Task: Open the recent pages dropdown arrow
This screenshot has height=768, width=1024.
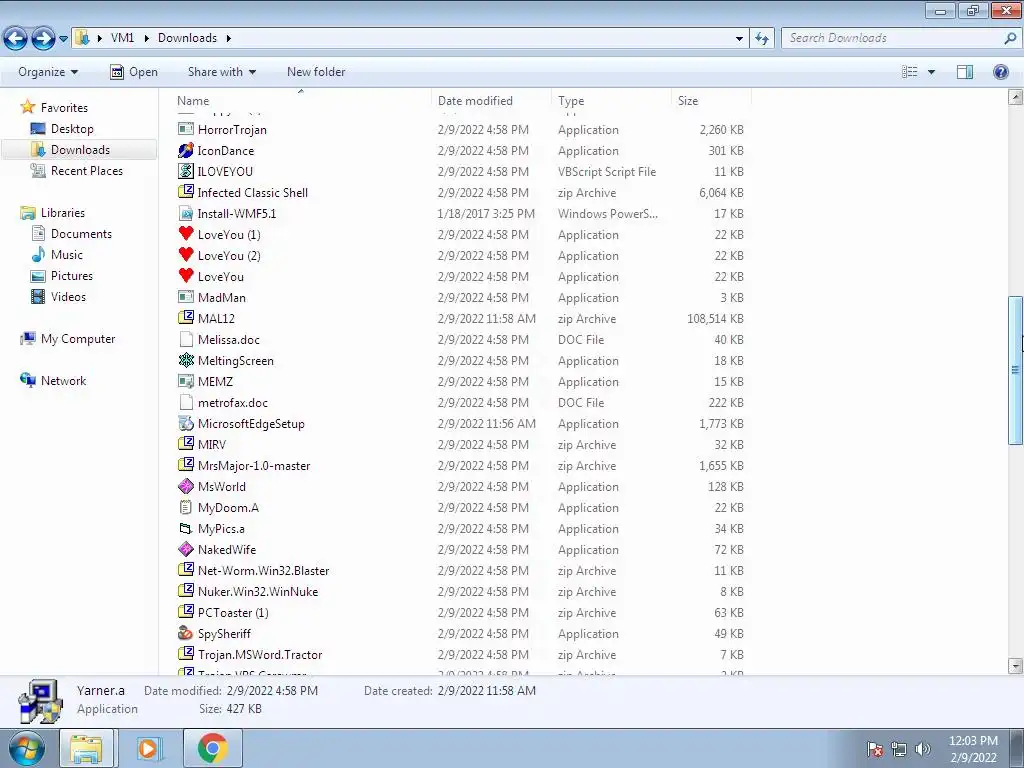Action: point(63,39)
